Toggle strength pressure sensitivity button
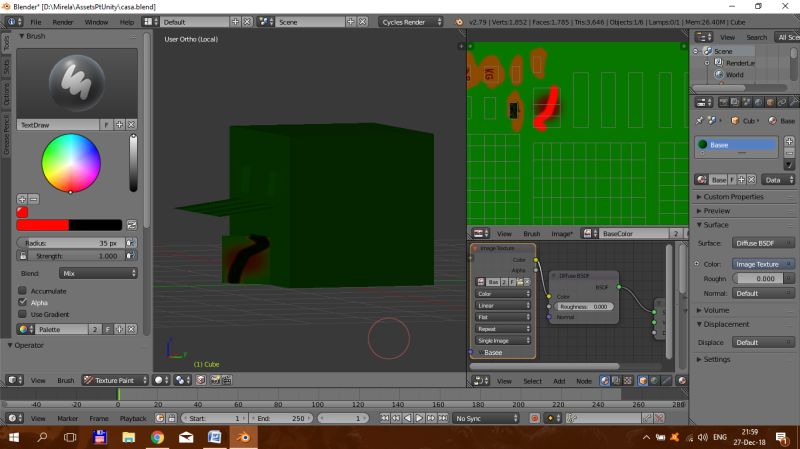 [131, 256]
